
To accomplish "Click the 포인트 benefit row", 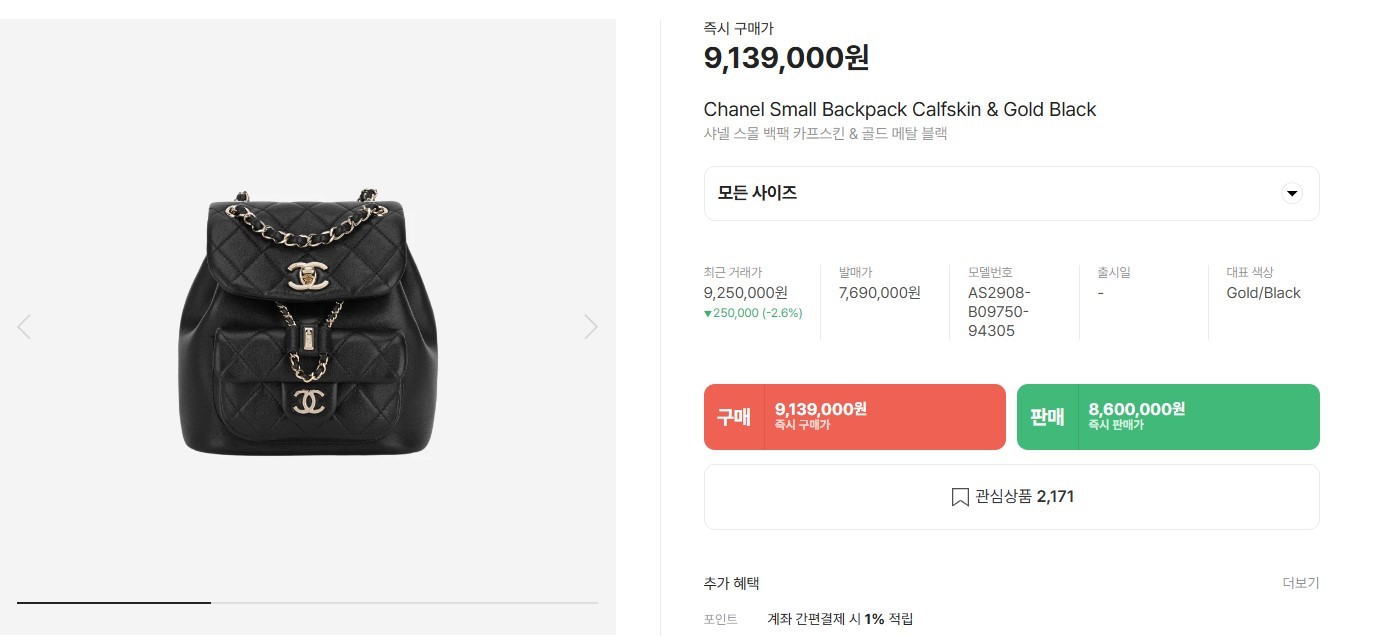I will coord(1011,619).
